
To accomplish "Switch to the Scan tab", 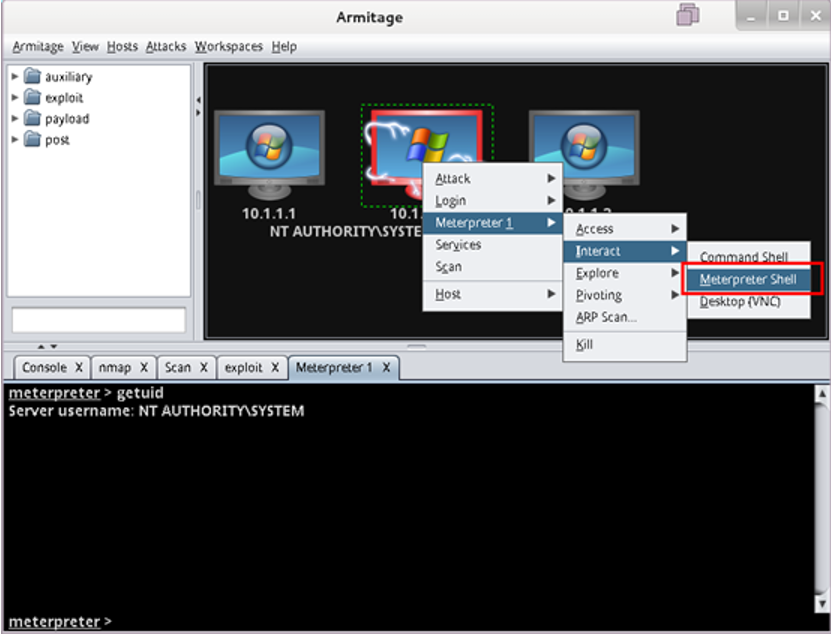I will (178, 367).
